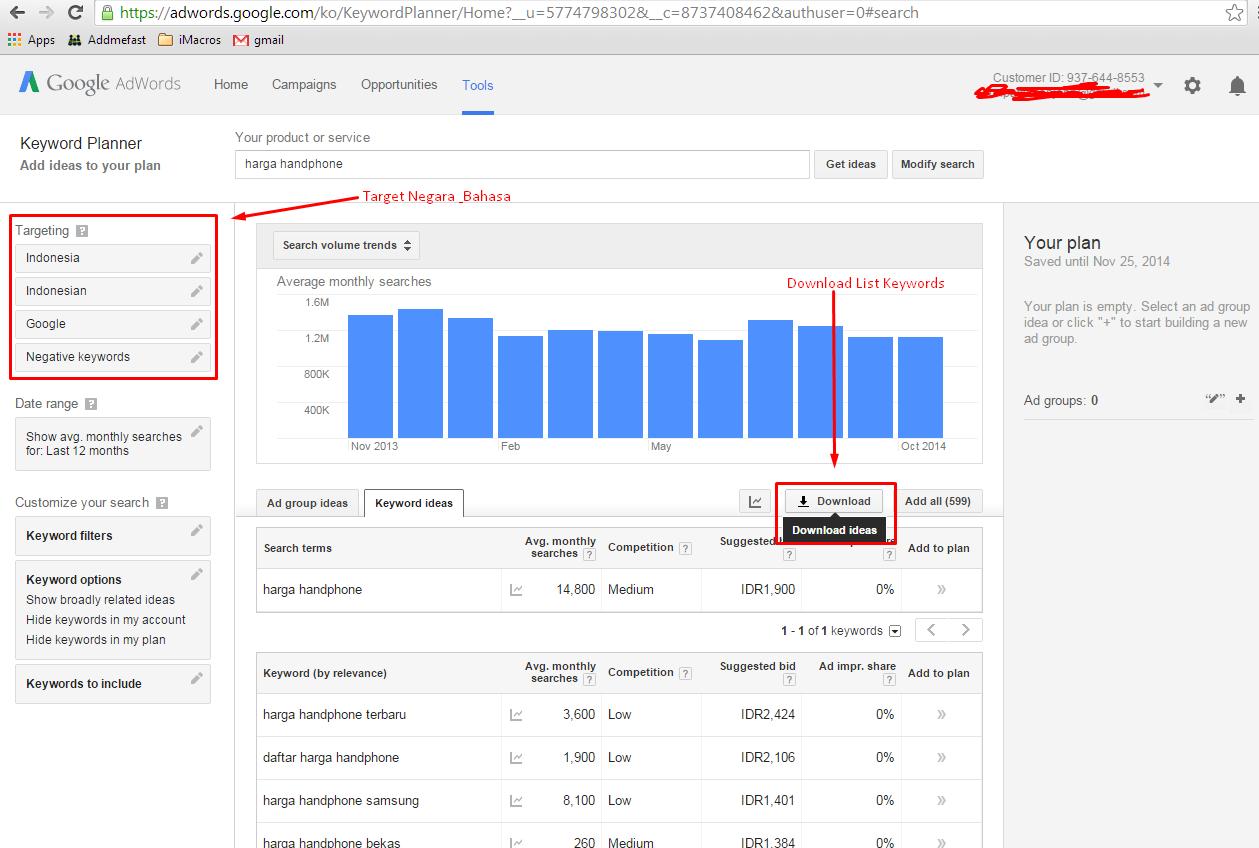Click the Add all (599) button

(937, 501)
